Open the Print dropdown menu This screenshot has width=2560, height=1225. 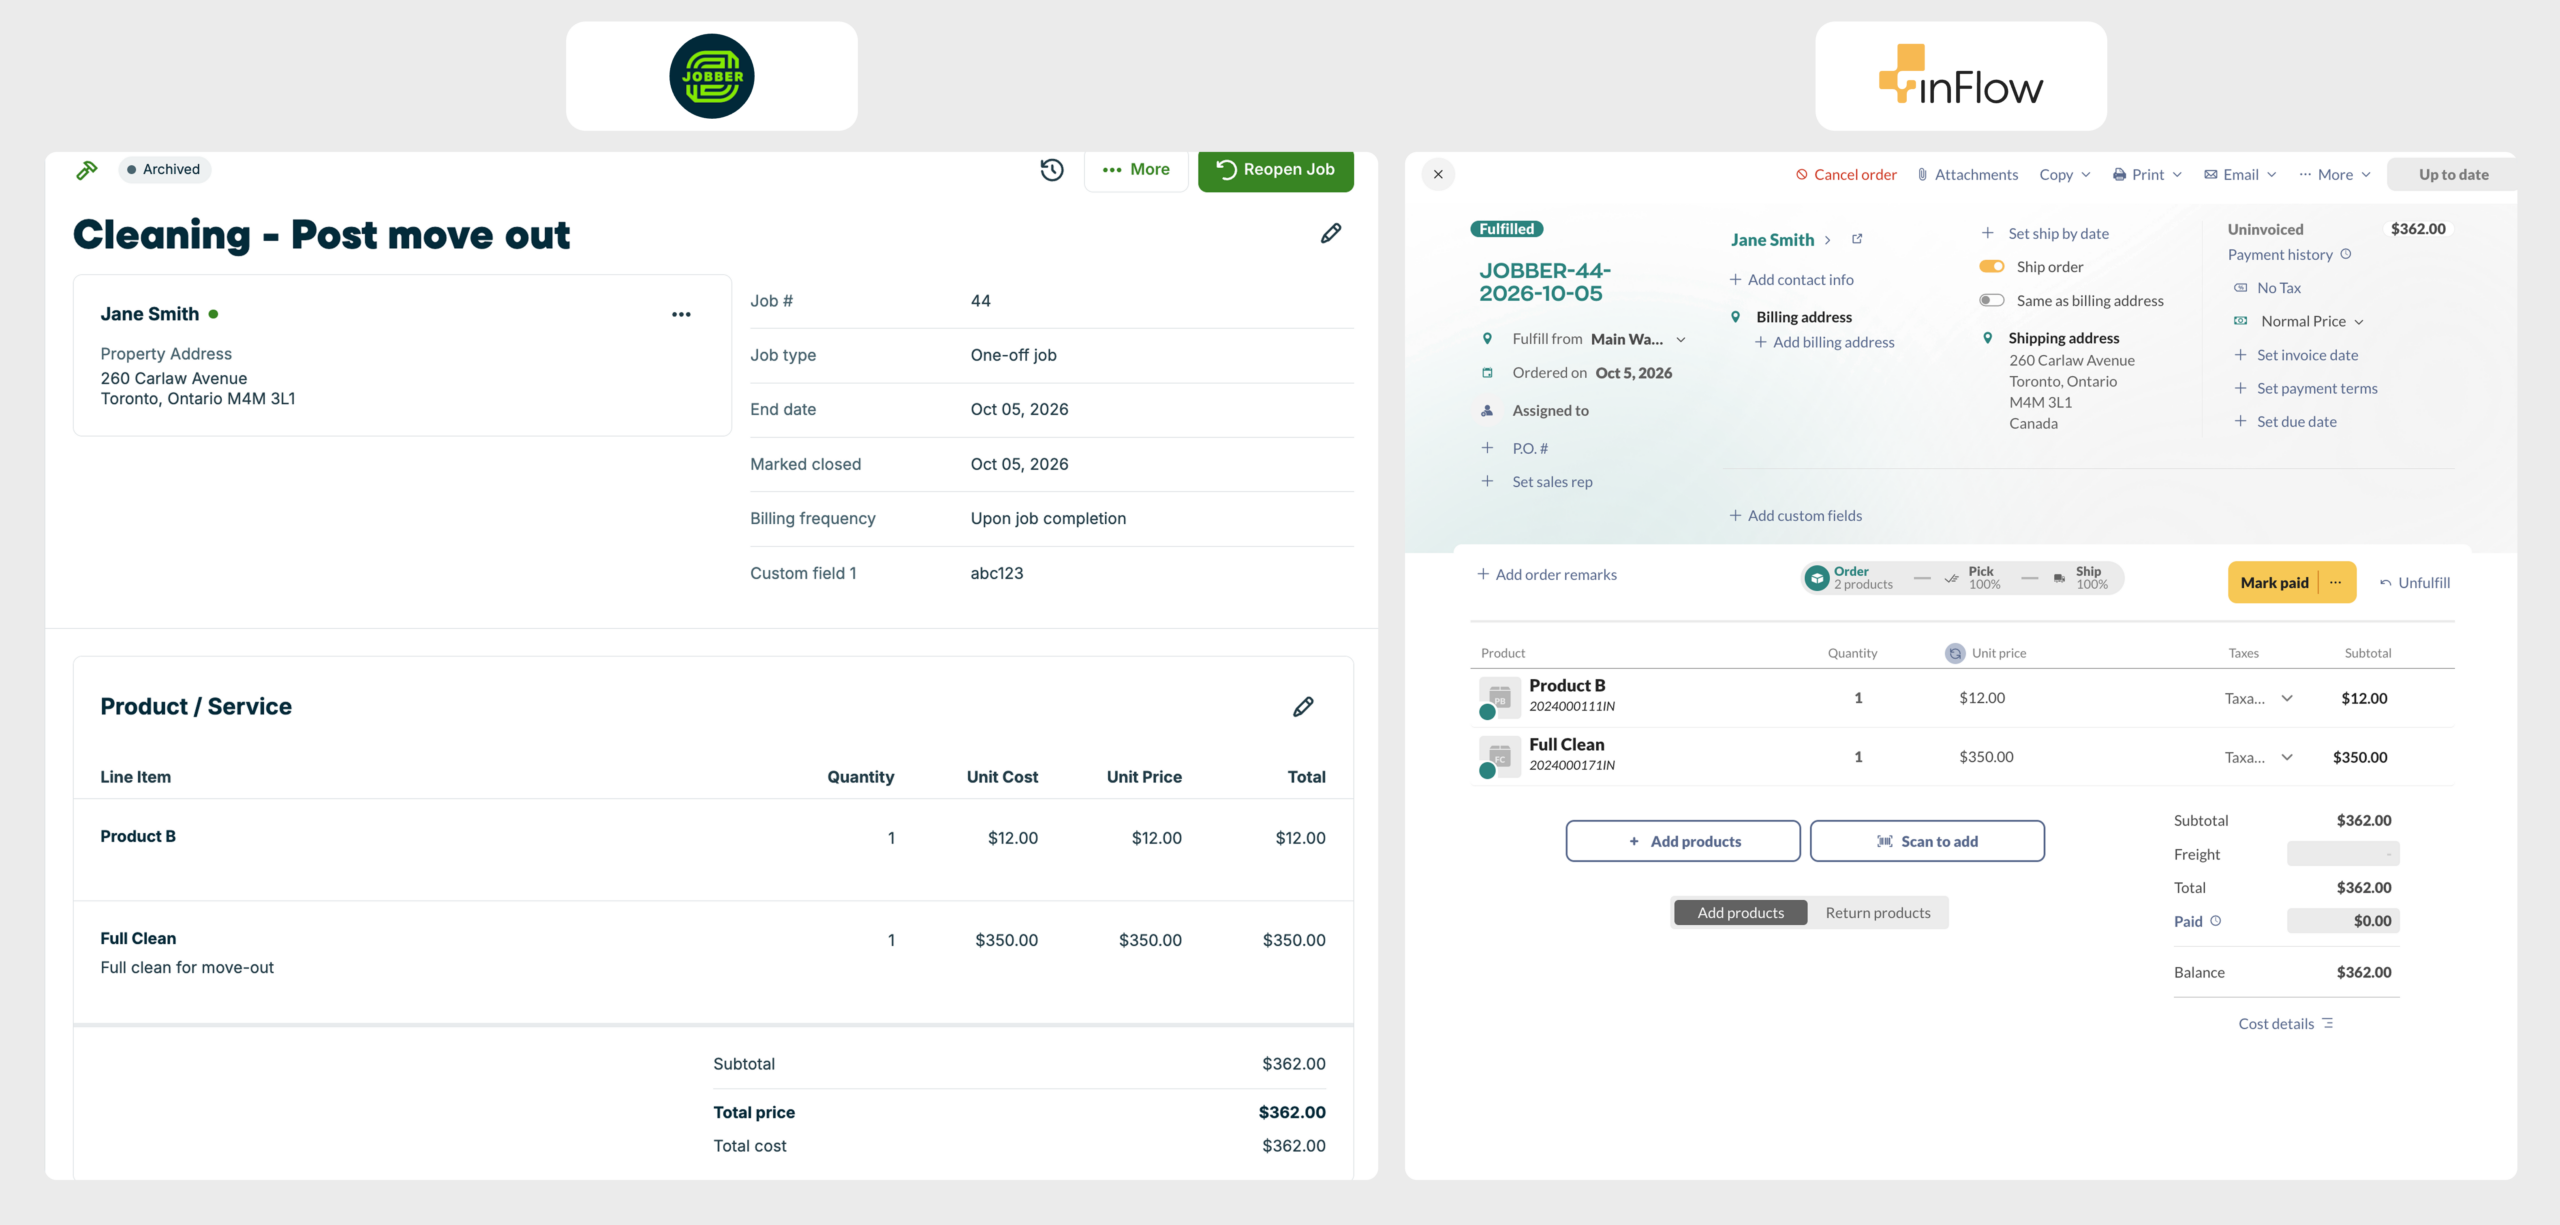tap(2147, 174)
